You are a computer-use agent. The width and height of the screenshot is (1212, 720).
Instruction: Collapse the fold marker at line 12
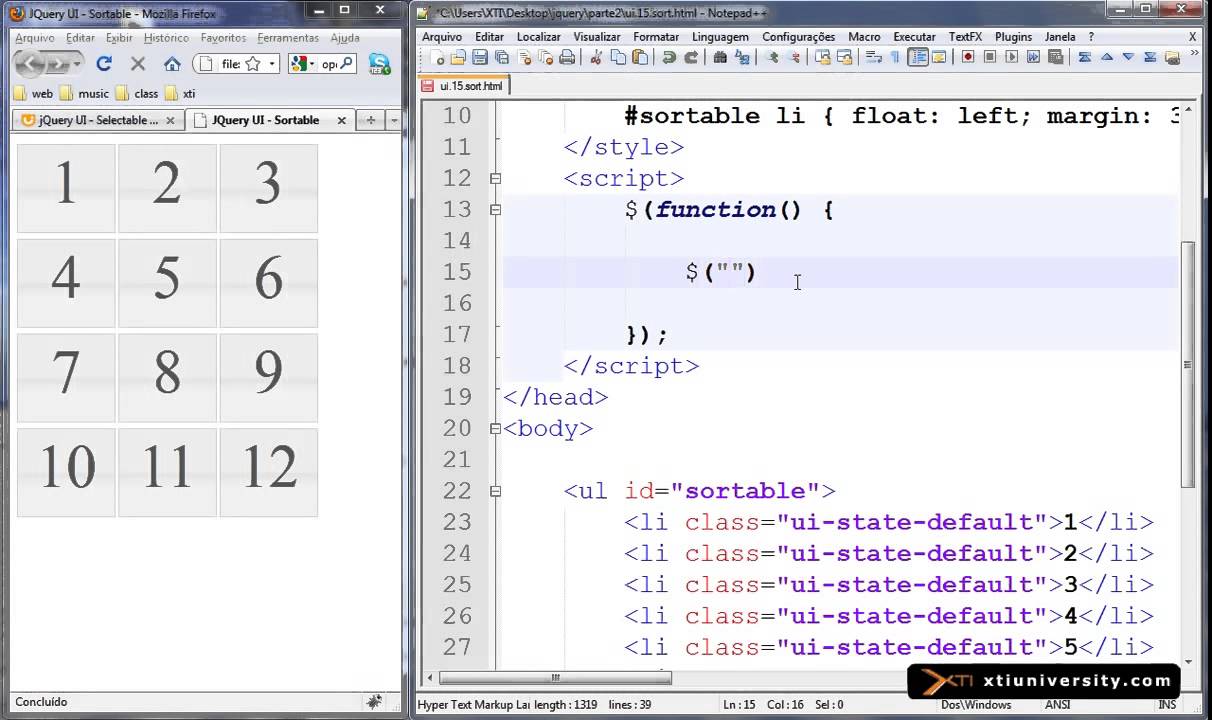pyautogui.click(x=495, y=178)
